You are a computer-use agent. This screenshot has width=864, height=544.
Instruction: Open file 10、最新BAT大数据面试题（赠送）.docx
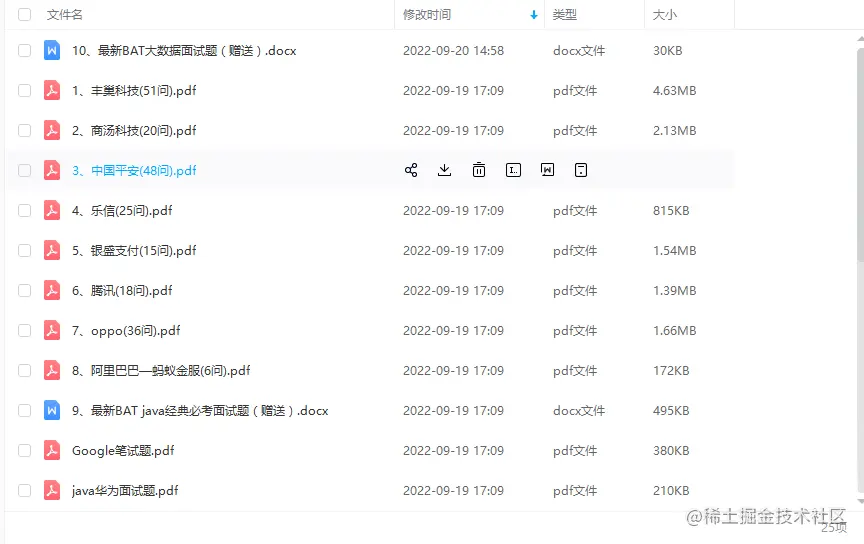184,51
